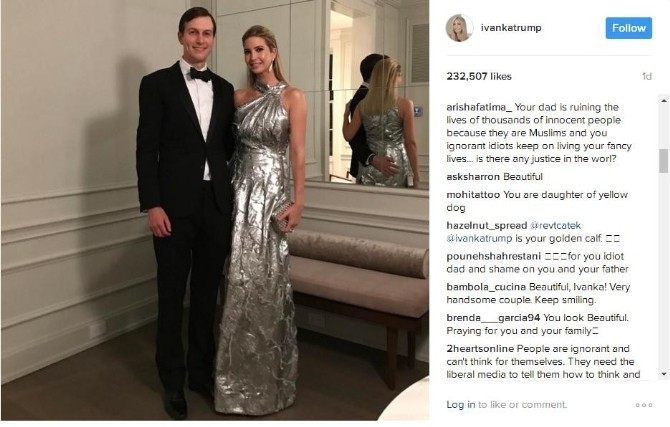The image size is (670, 427).
Task: Click the scroll up arrow in comments
Action: 664,101
